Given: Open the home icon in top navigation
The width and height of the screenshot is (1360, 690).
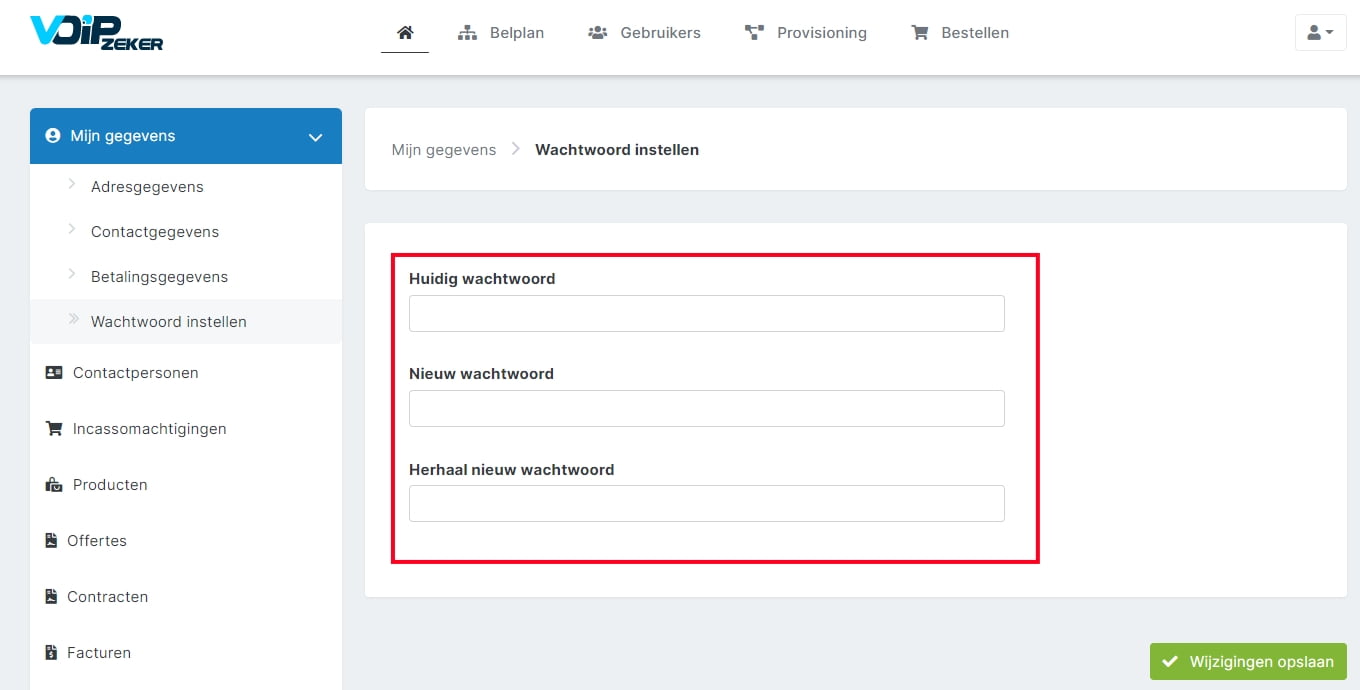Looking at the screenshot, I should pyautogui.click(x=405, y=32).
